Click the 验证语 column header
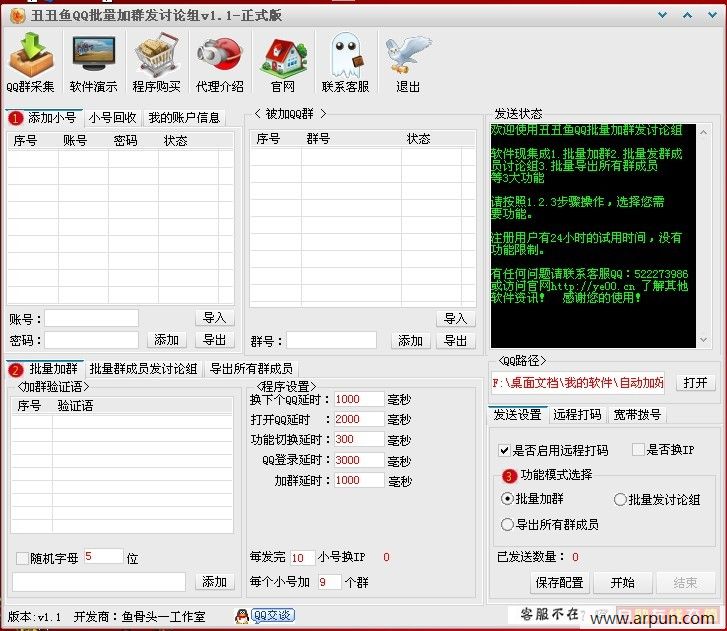Viewport: 727px width, 631px height. coord(75,406)
